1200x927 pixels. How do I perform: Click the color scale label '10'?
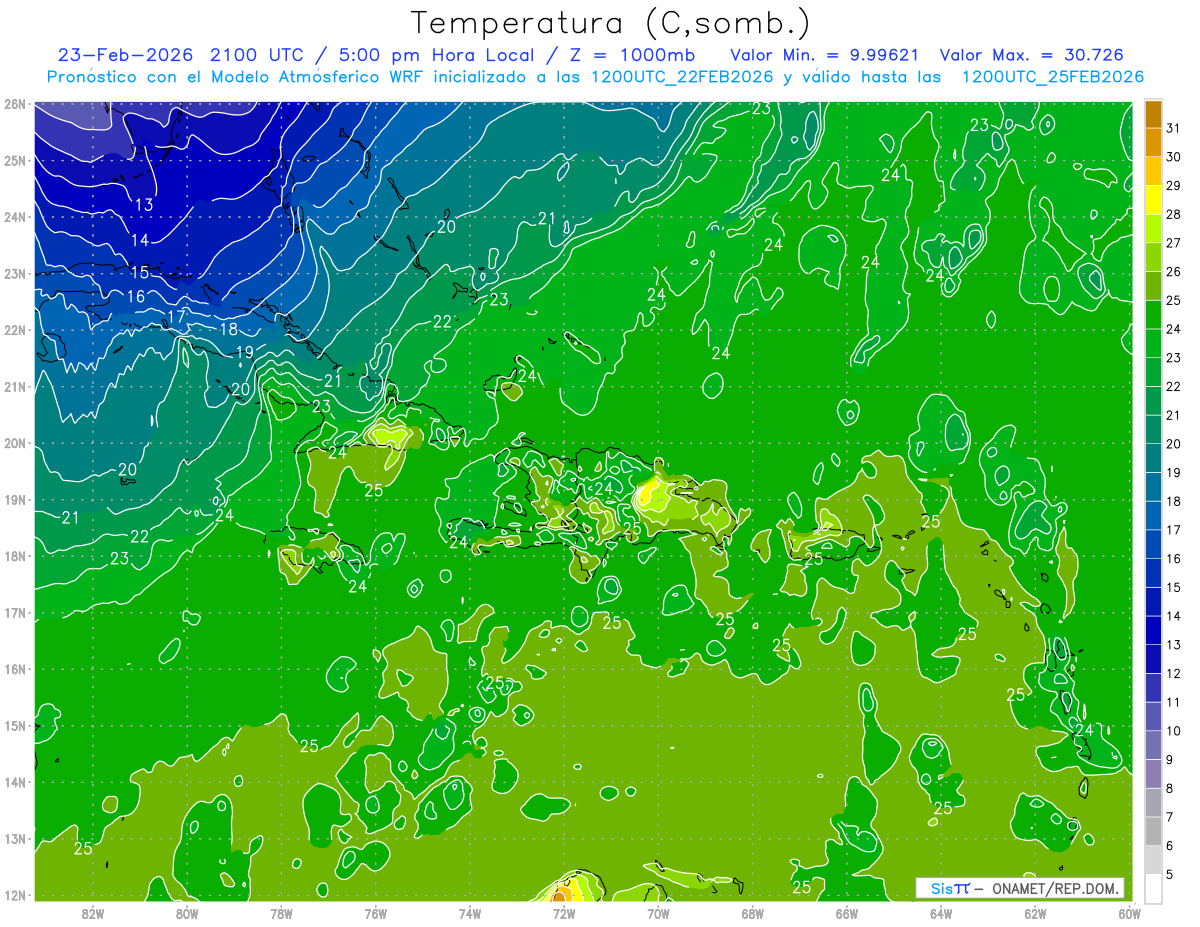(x=1174, y=731)
